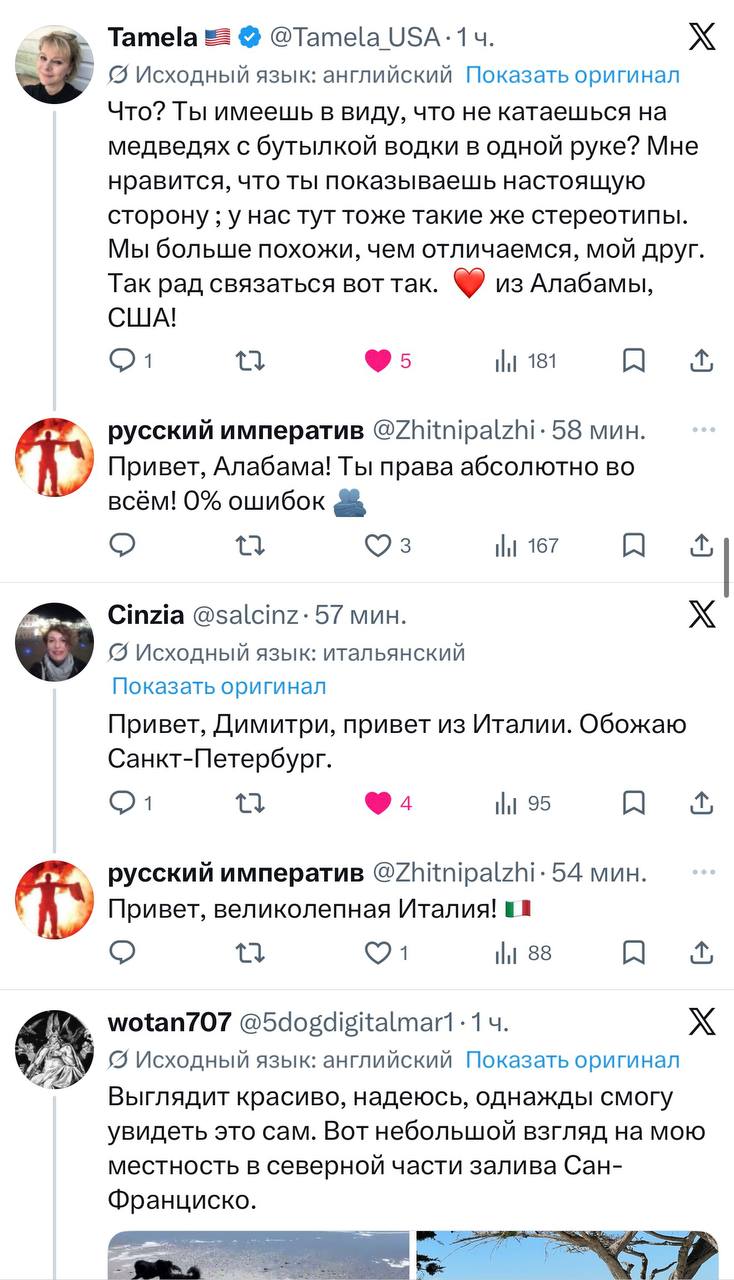Retweet Tamela's post
The height and width of the screenshot is (1280, 734).
[249, 361]
